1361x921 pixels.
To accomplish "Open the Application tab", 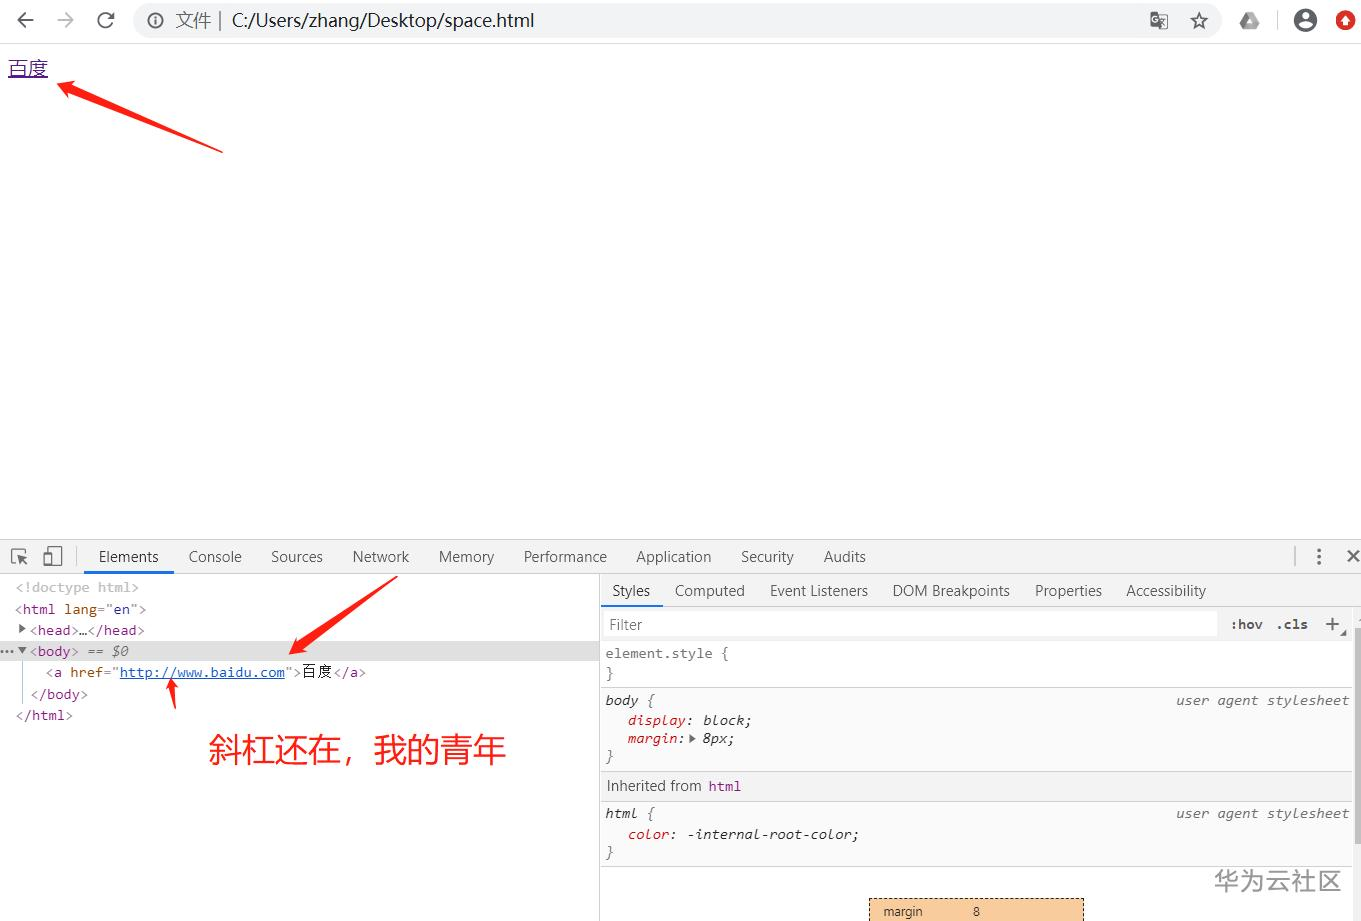I will (x=674, y=557).
